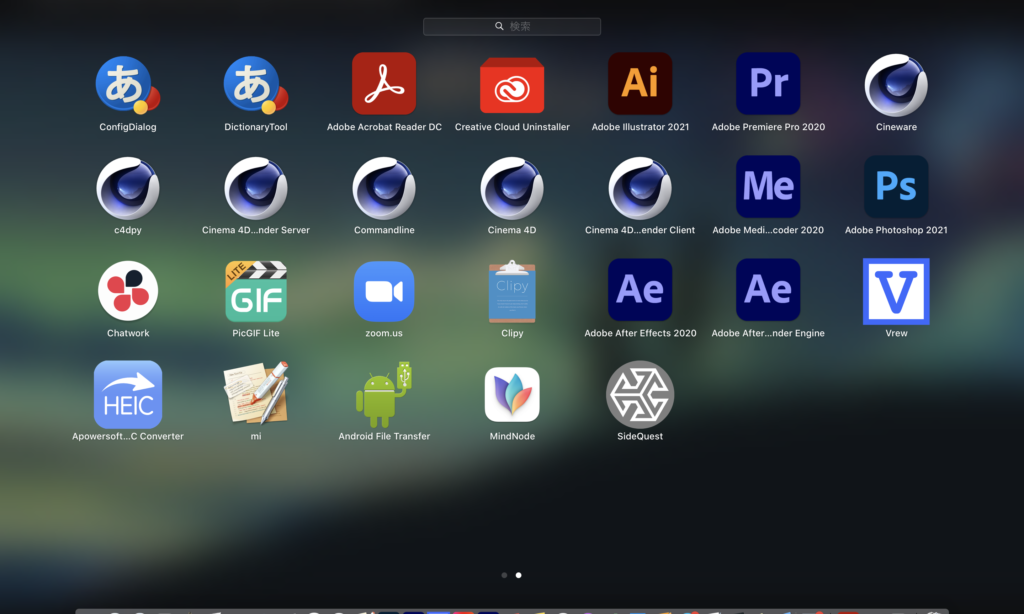Open Adobe Photoshop 2021
This screenshot has width=1024, height=614.
(x=896, y=187)
